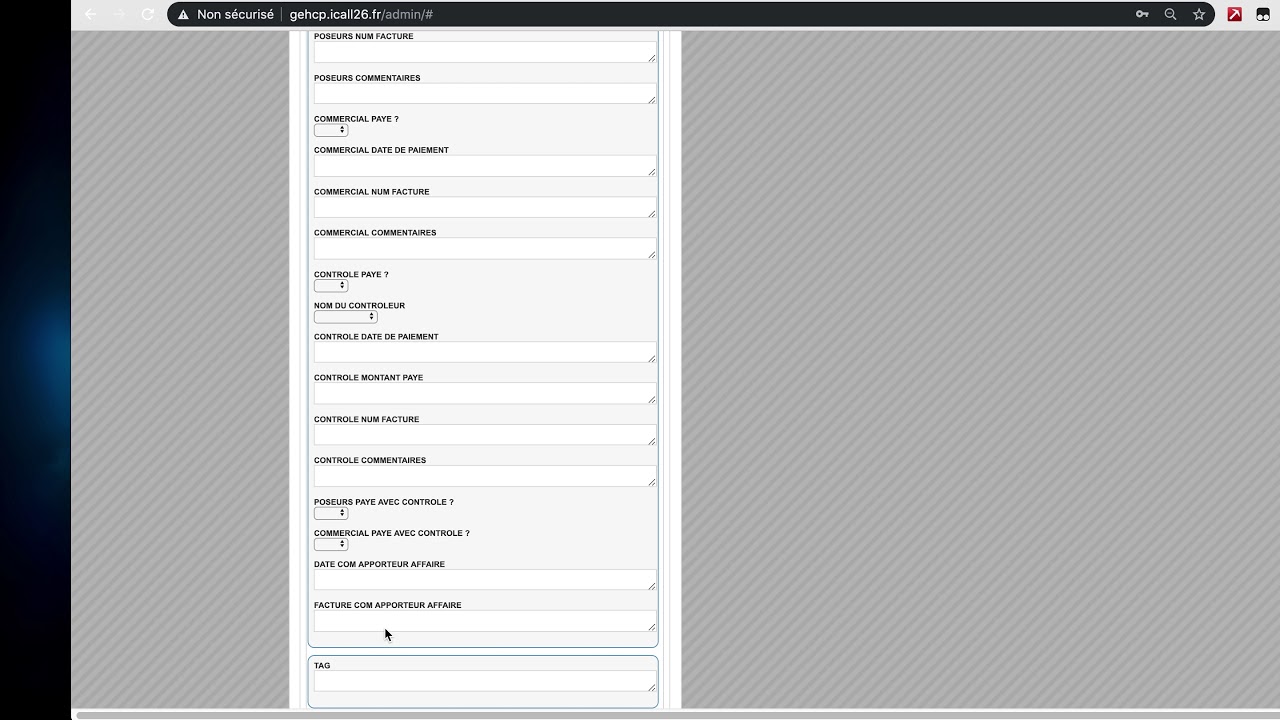Screen dimensions: 1280x720
Task: Click the red extension icon
Action: (1235, 14)
